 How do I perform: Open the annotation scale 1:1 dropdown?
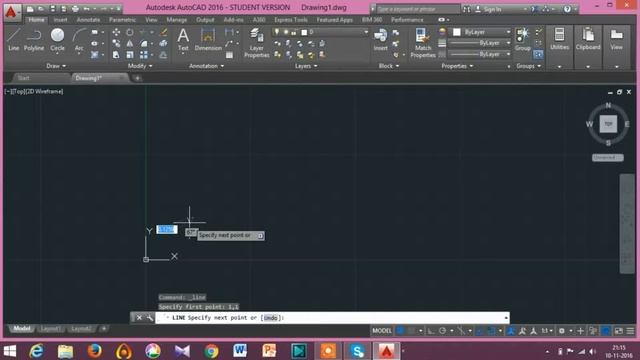pyautogui.click(x=547, y=331)
